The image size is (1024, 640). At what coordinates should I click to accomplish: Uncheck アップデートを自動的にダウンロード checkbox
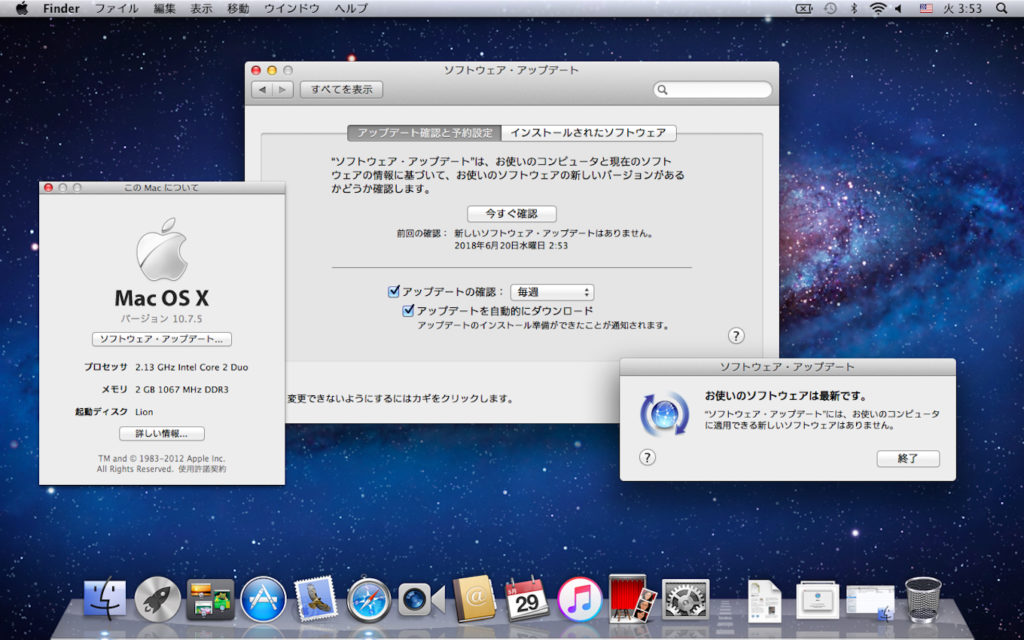click(x=409, y=311)
